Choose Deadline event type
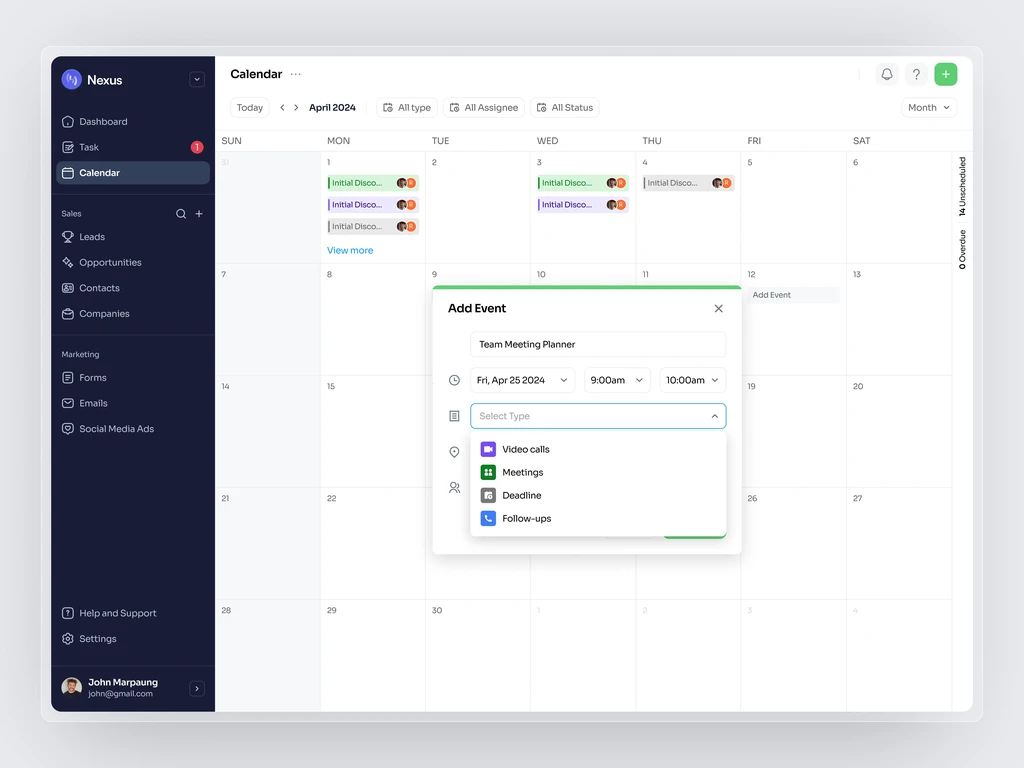Image resolution: width=1024 pixels, height=768 pixels. coord(598,496)
